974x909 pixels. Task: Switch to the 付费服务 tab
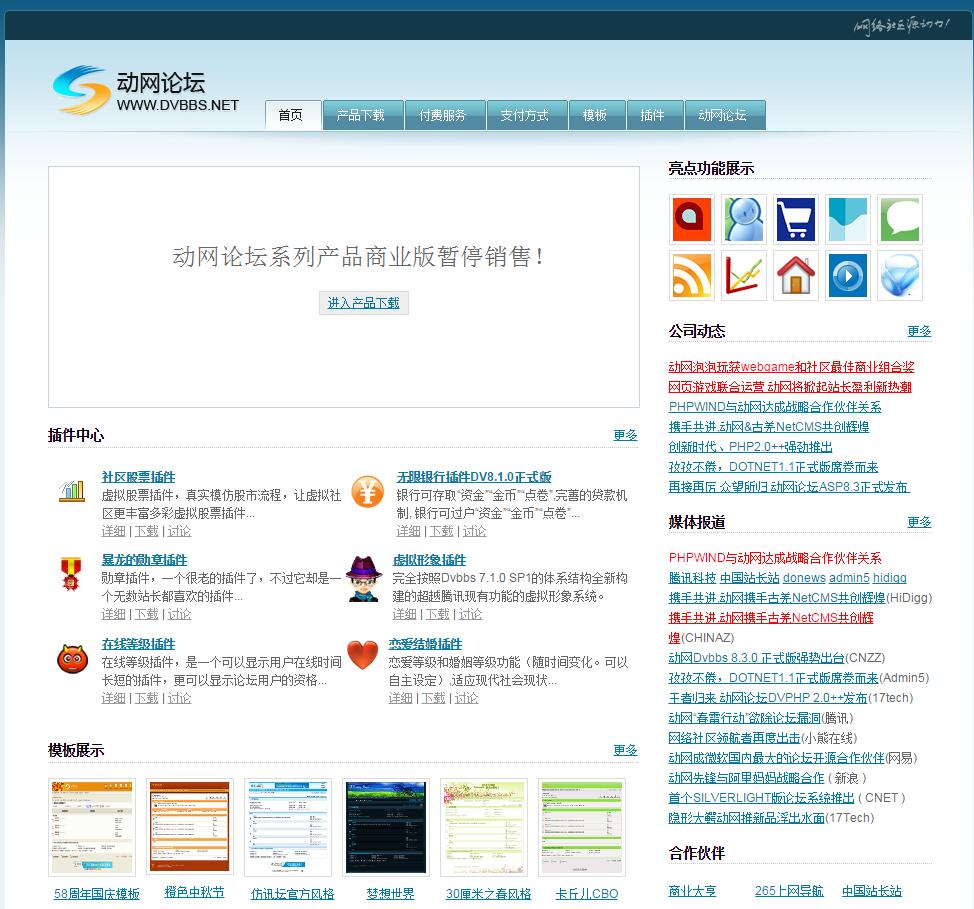click(x=445, y=115)
